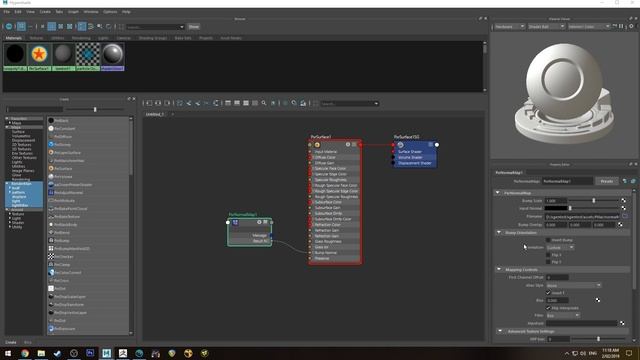Open File Explorer from taskbar
This screenshot has height=360, width=640.
[41, 353]
